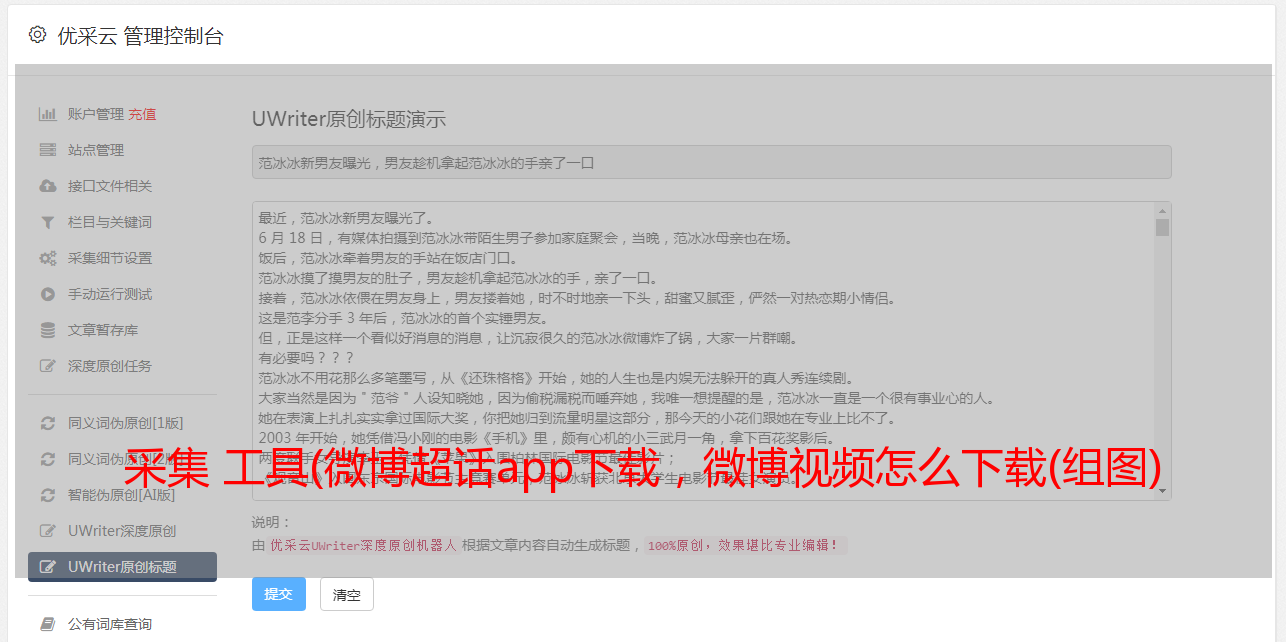Click the textarea scrollbar down arrow

coord(1162,491)
